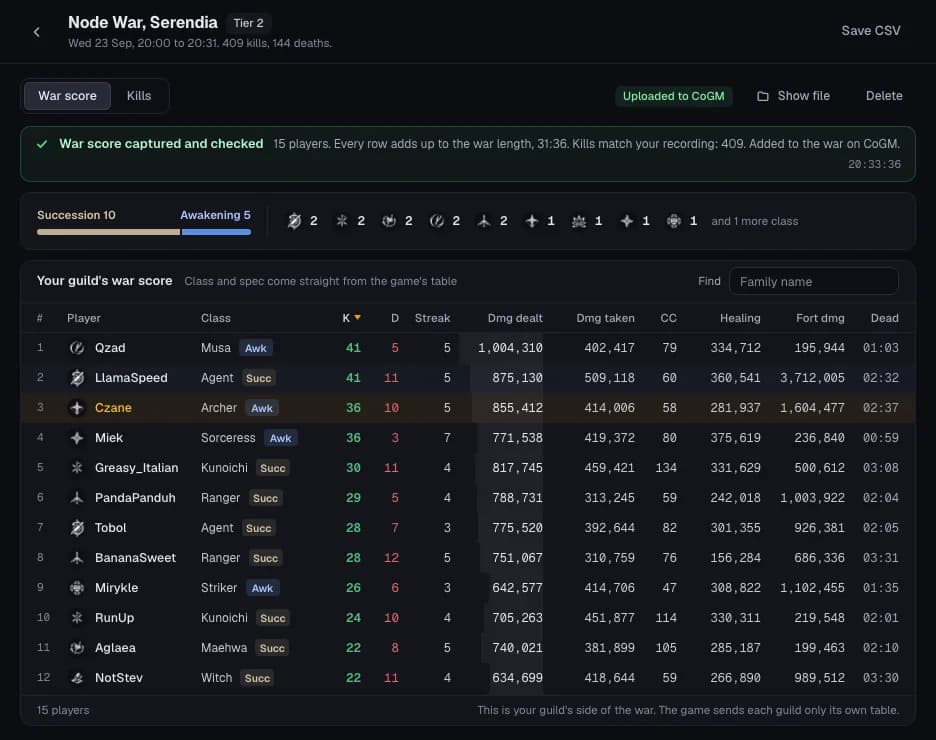Select Qzad's damage dealt 1,004,310
Screen dimensions: 936x740
510,348
